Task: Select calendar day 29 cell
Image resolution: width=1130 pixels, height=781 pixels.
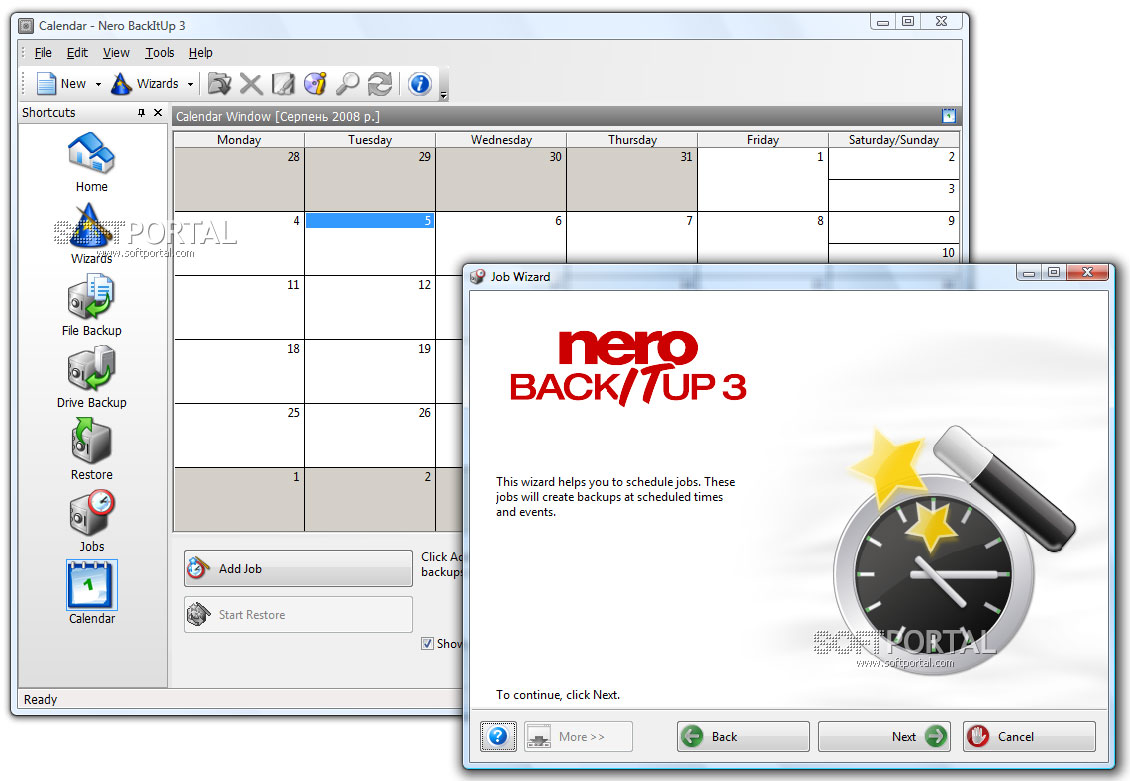Action: pos(370,179)
